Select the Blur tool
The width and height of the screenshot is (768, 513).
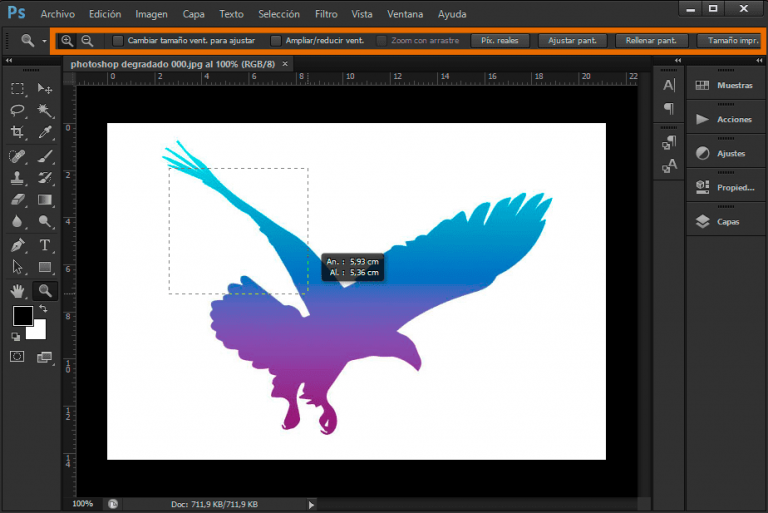pyautogui.click(x=17, y=221)
